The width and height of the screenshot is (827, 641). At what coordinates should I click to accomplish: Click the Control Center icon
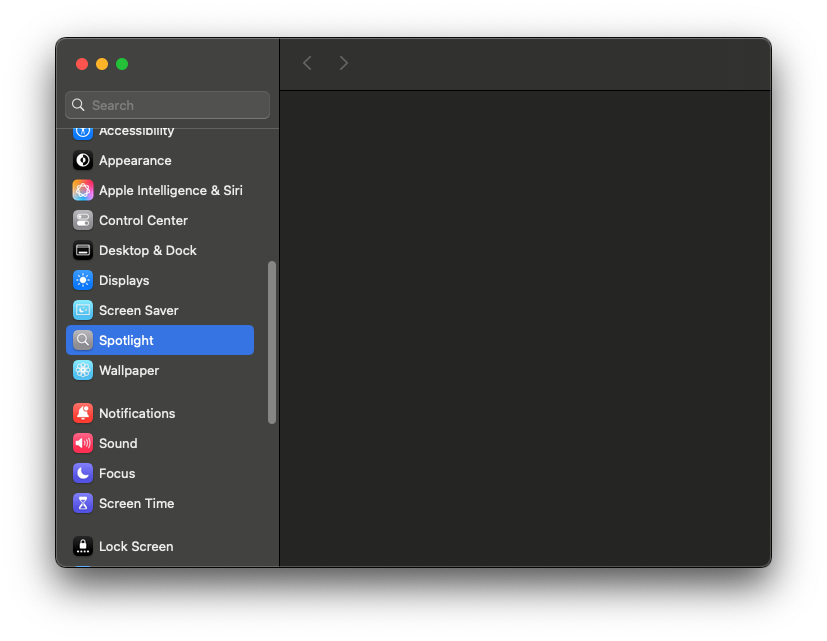coord(83,221)
